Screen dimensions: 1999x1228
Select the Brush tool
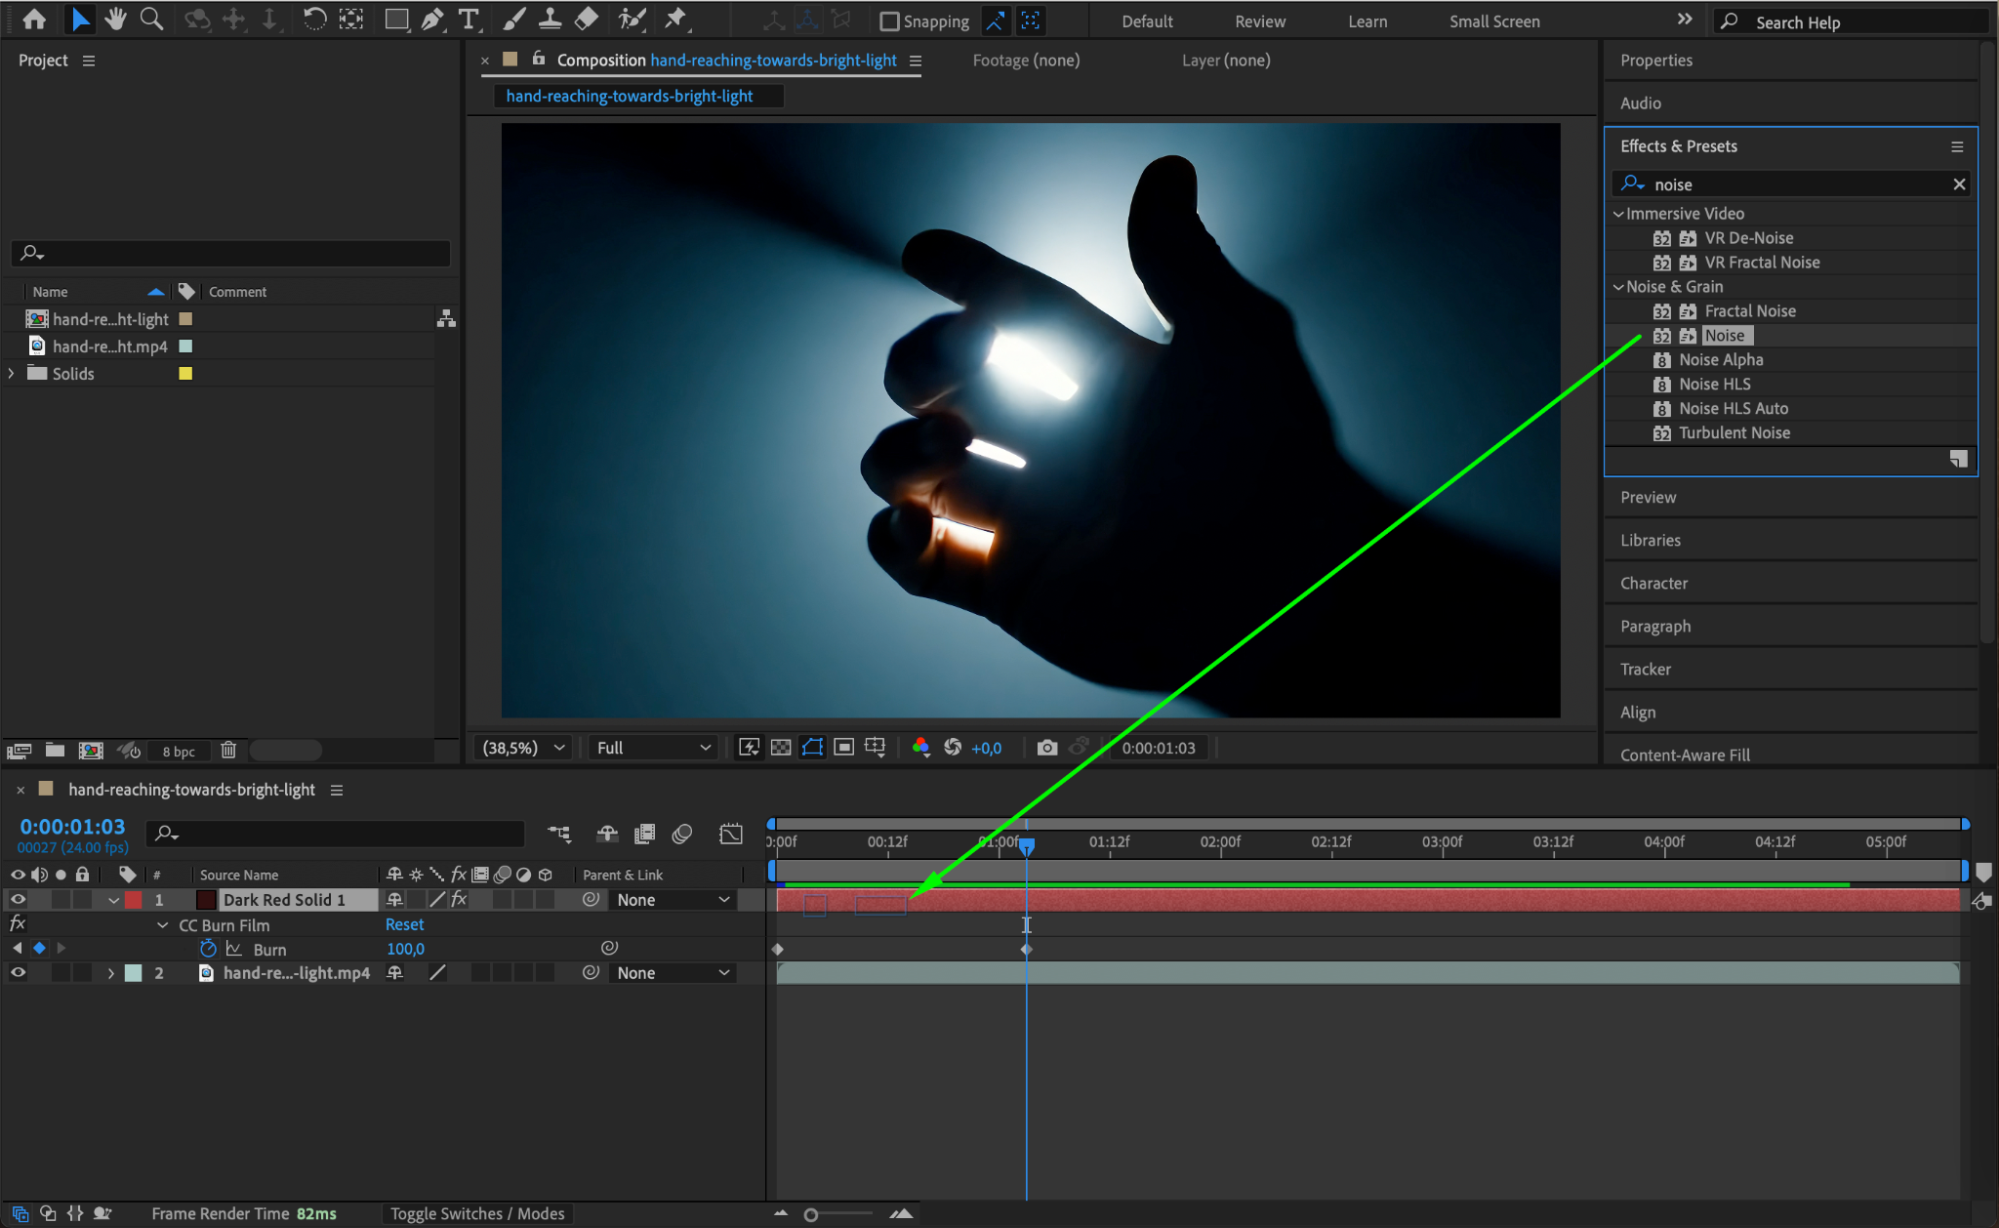click(x=513, y=19)
